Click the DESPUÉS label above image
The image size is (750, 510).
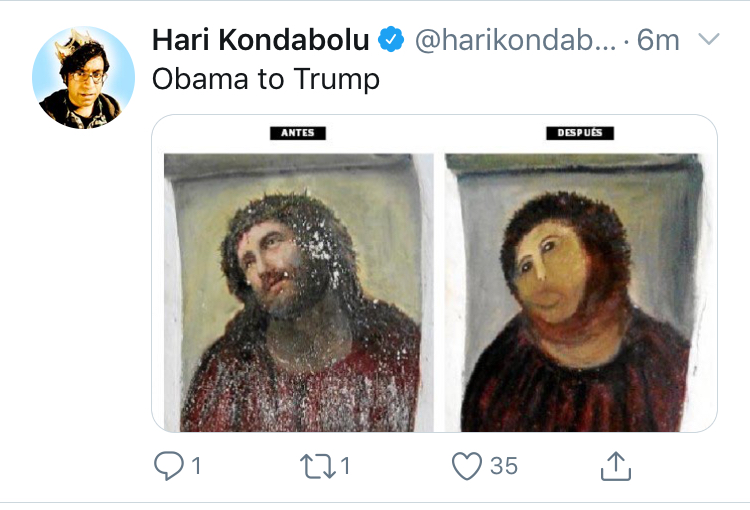point(580,133)
